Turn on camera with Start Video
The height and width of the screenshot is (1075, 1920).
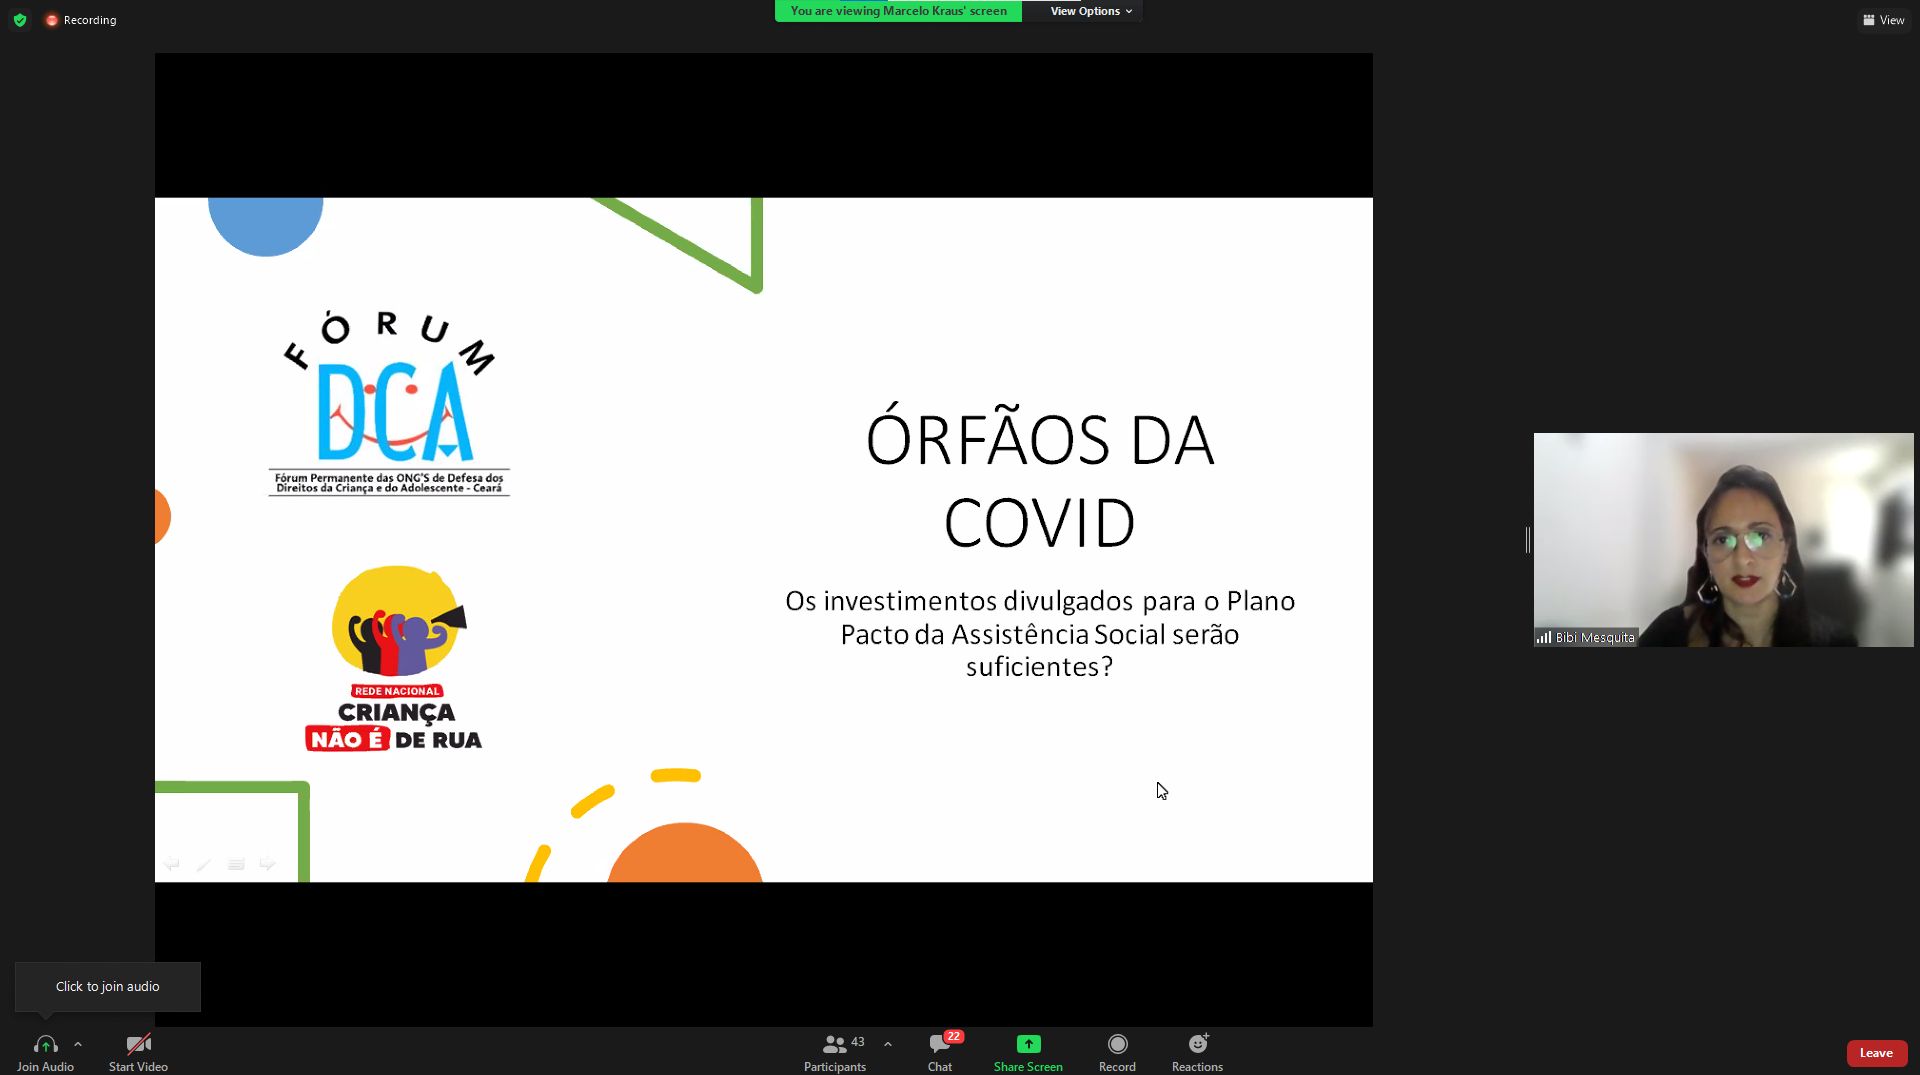coord(138,1045)
